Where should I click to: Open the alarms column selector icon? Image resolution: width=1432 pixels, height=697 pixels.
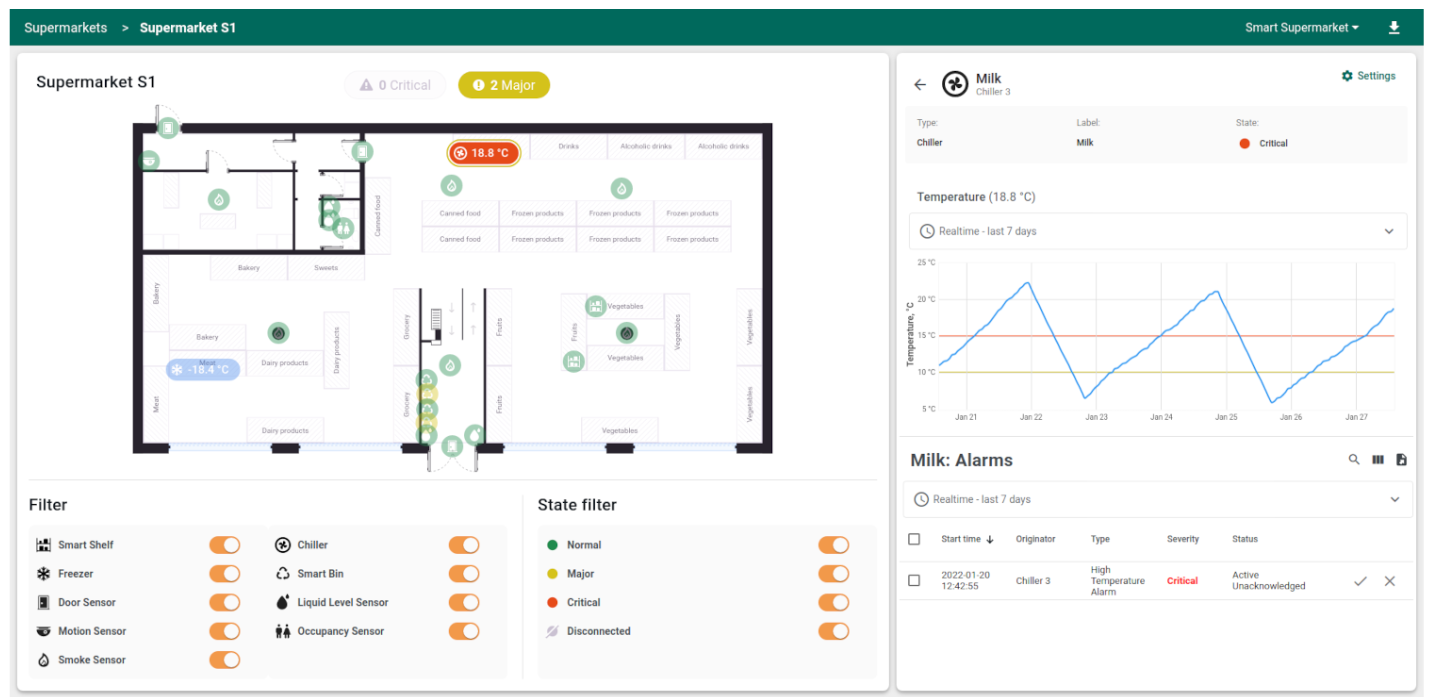[x=1378, y=460]
